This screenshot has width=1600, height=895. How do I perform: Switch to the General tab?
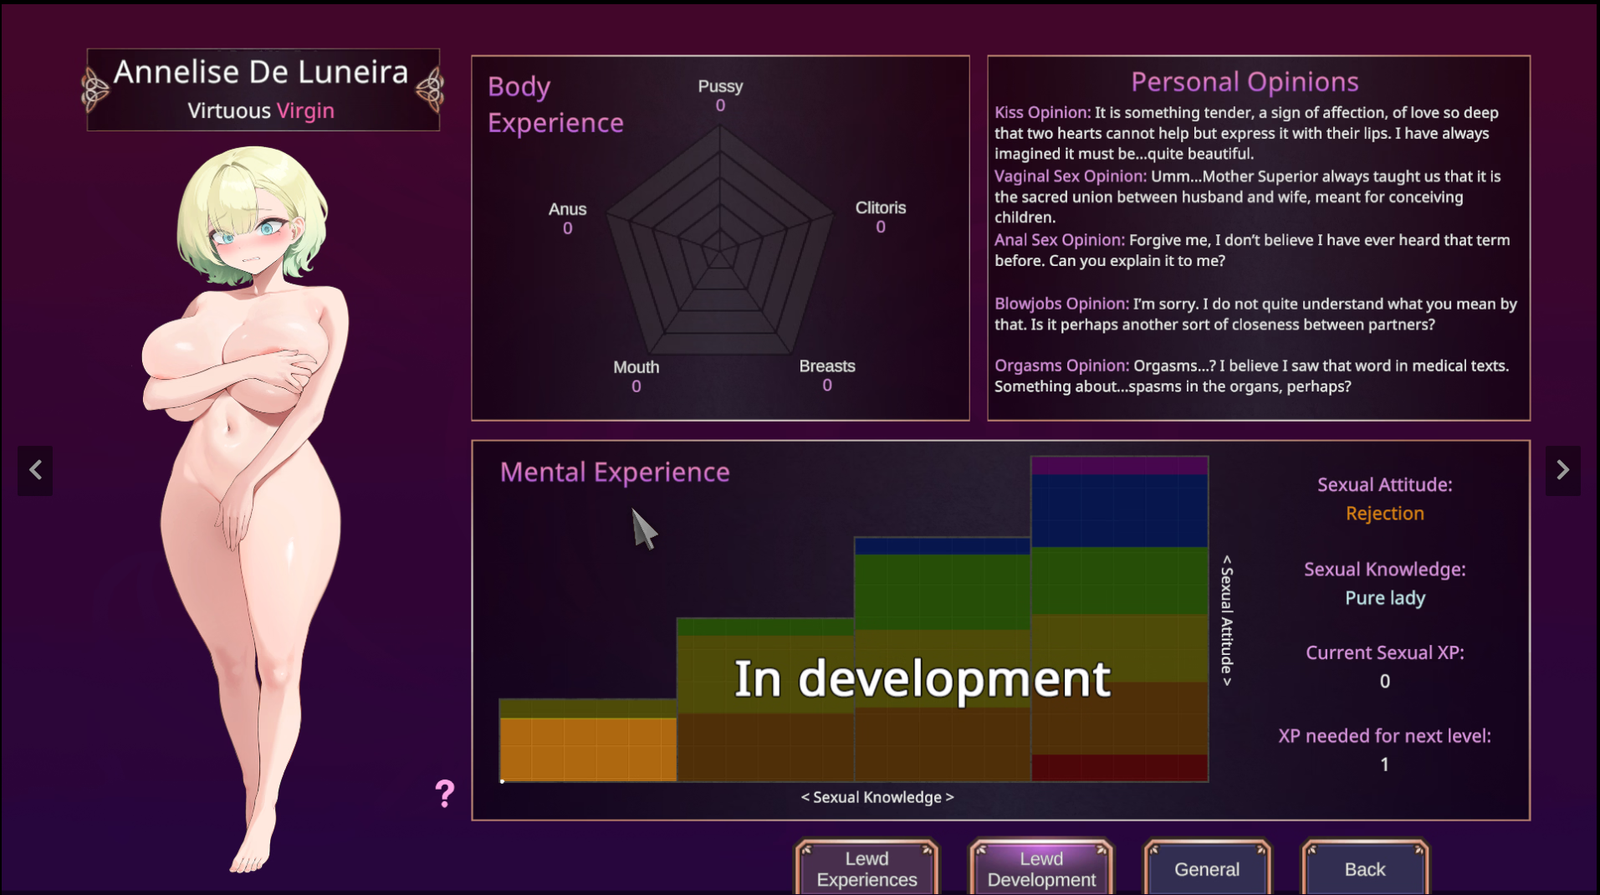1207,869
